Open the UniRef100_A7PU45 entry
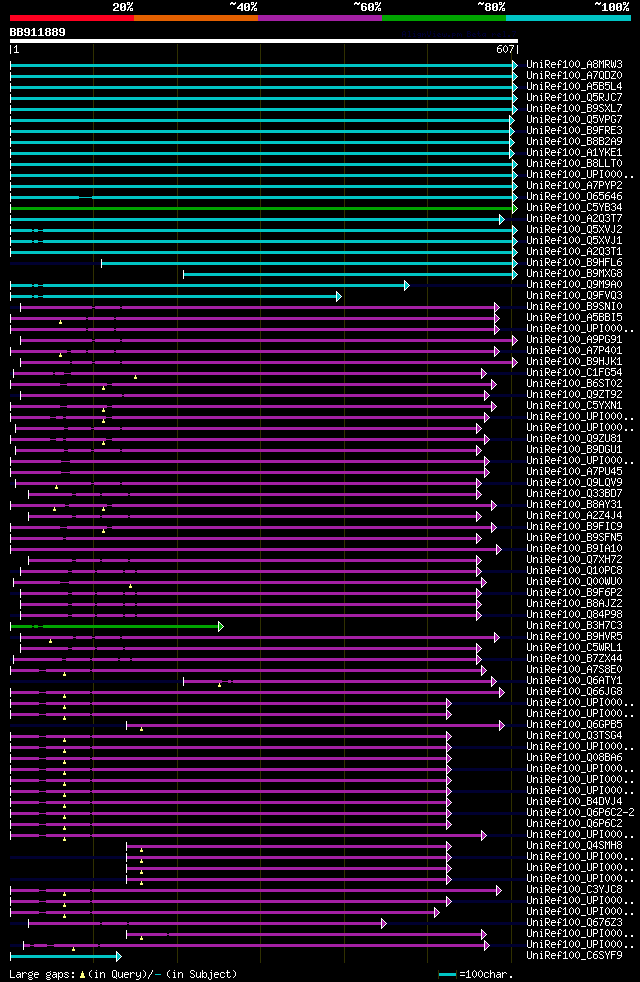 (574, 472)
